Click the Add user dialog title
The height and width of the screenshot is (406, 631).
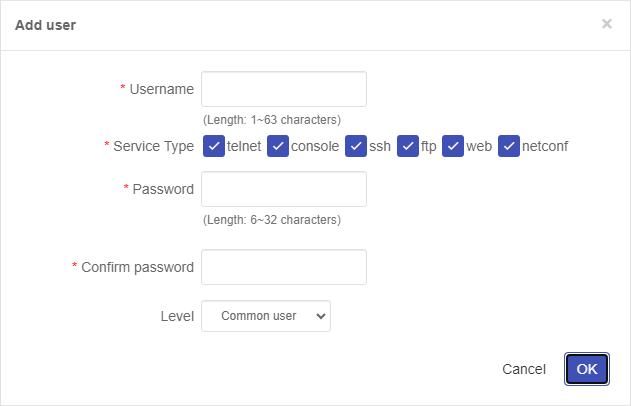coord(46,25)
